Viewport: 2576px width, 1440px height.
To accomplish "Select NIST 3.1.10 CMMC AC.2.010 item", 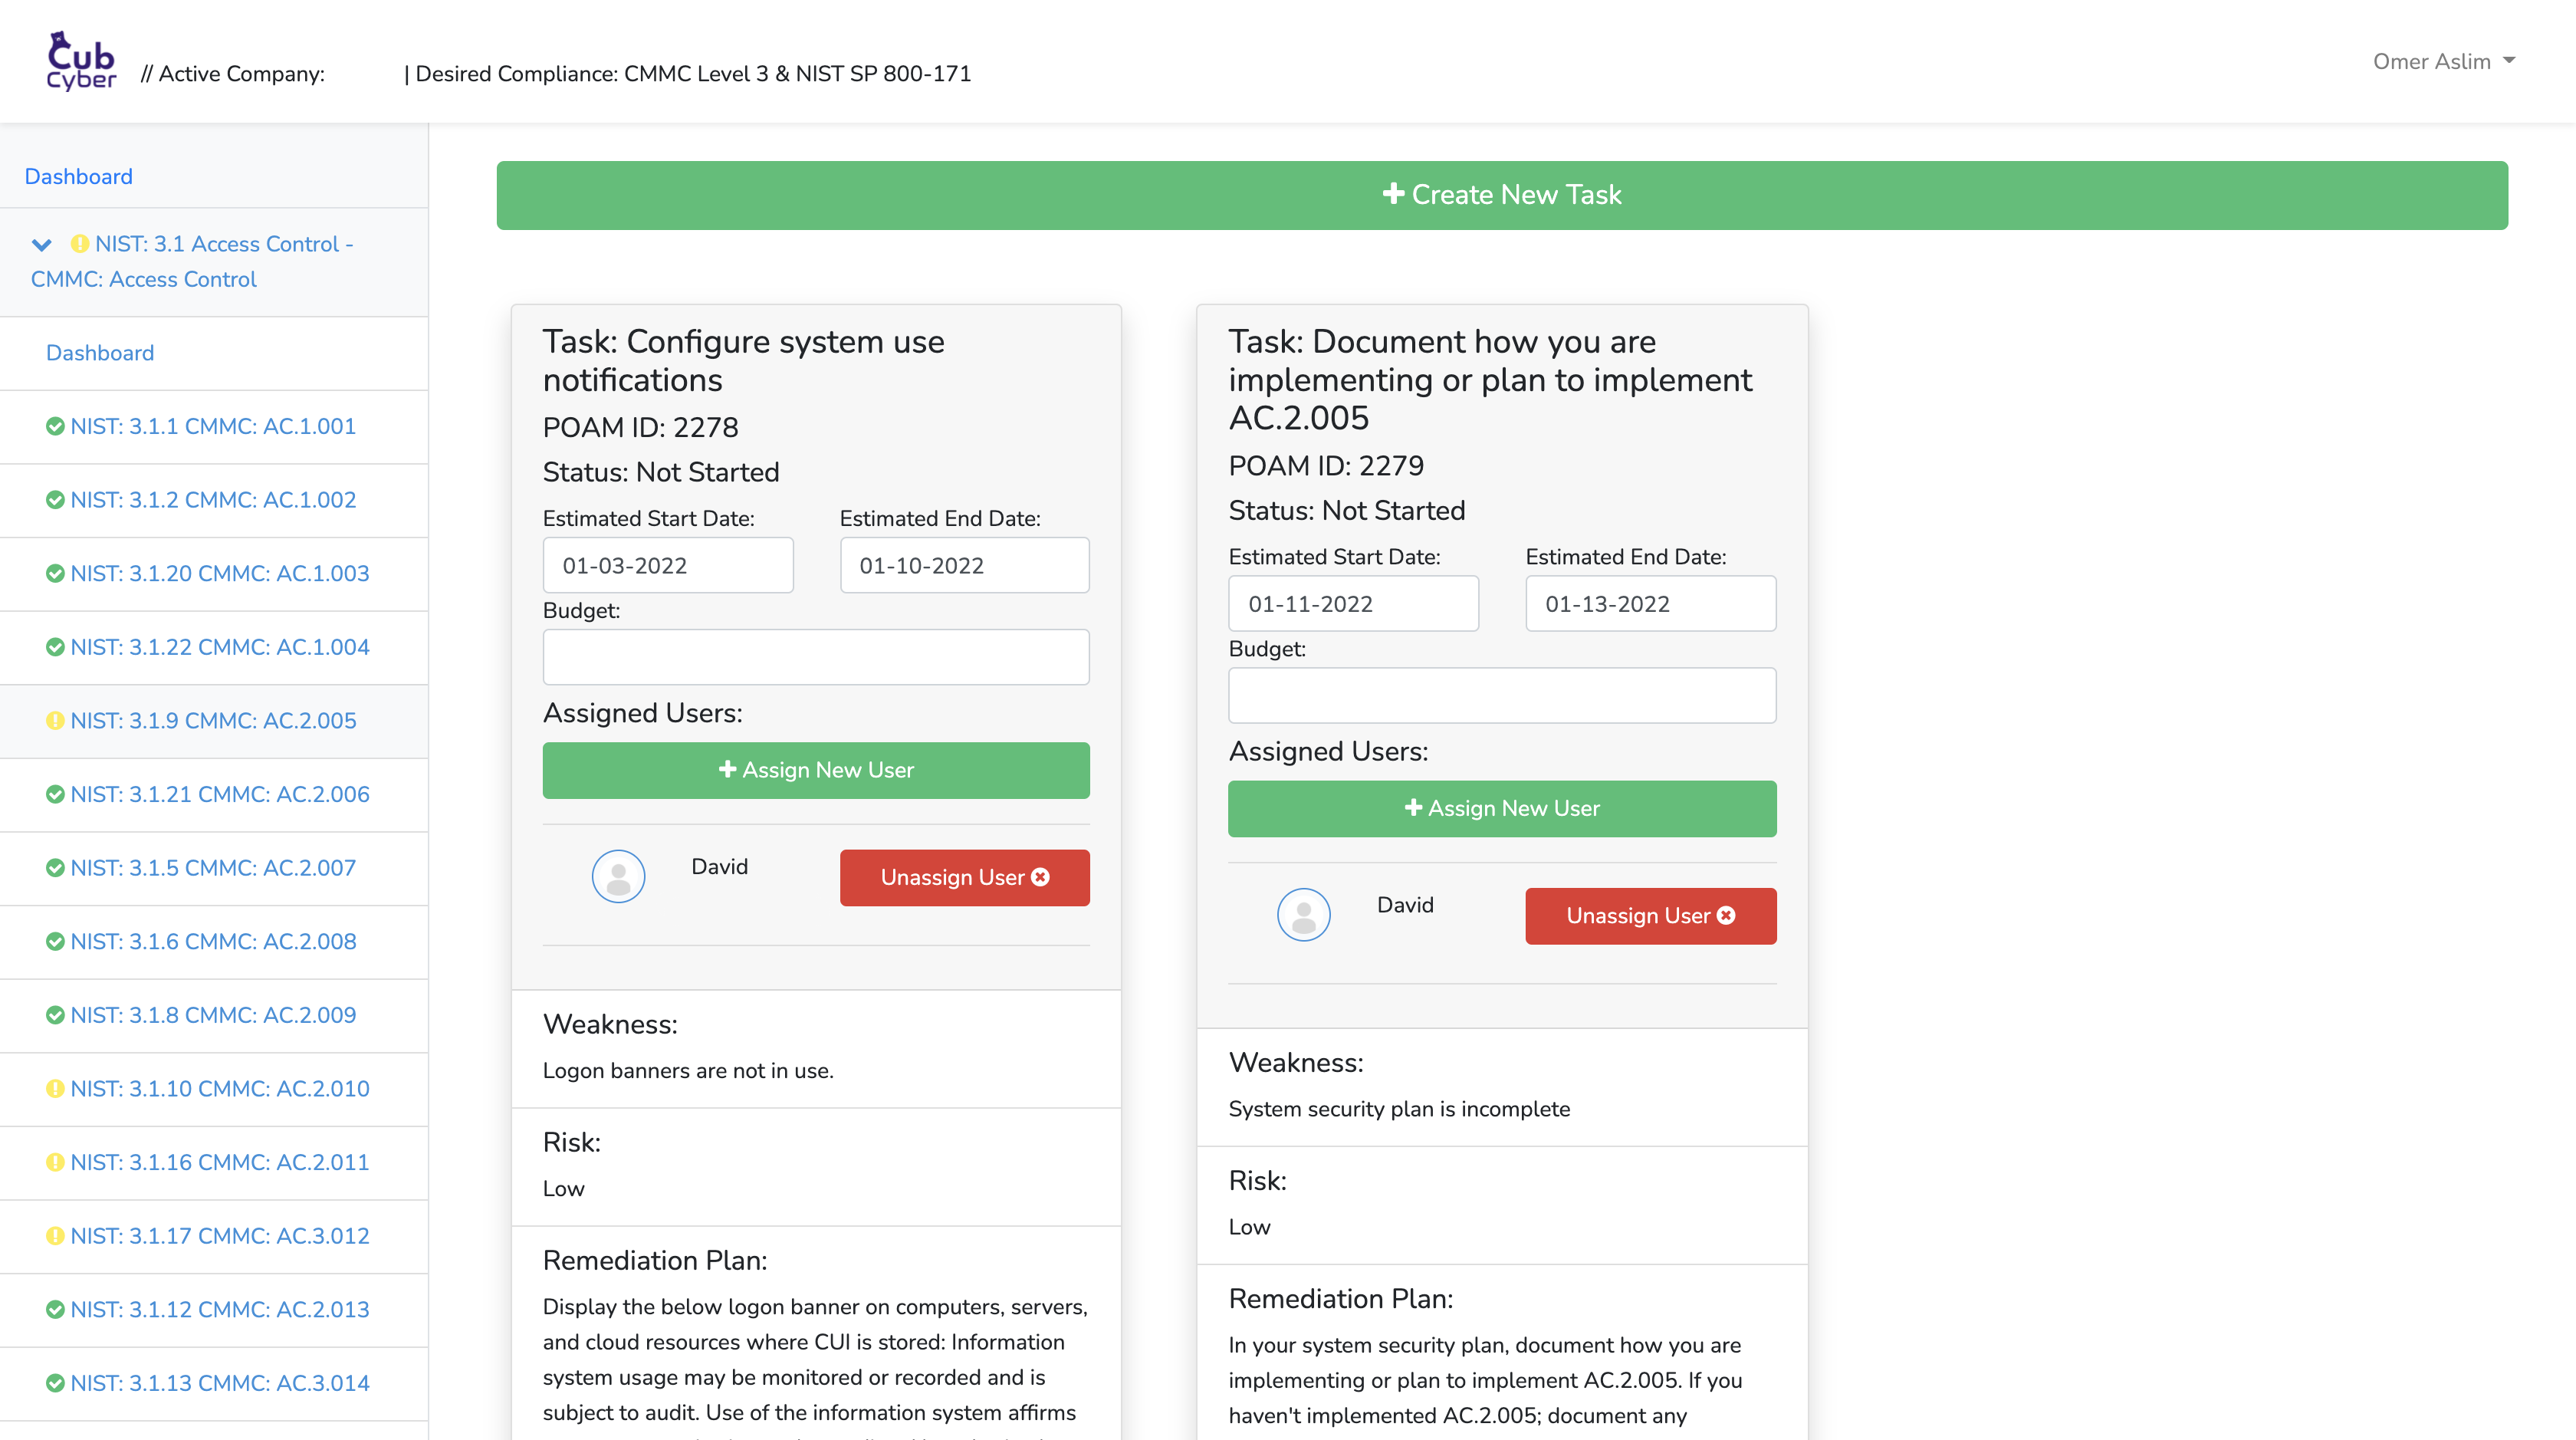I will point(219,1089).
